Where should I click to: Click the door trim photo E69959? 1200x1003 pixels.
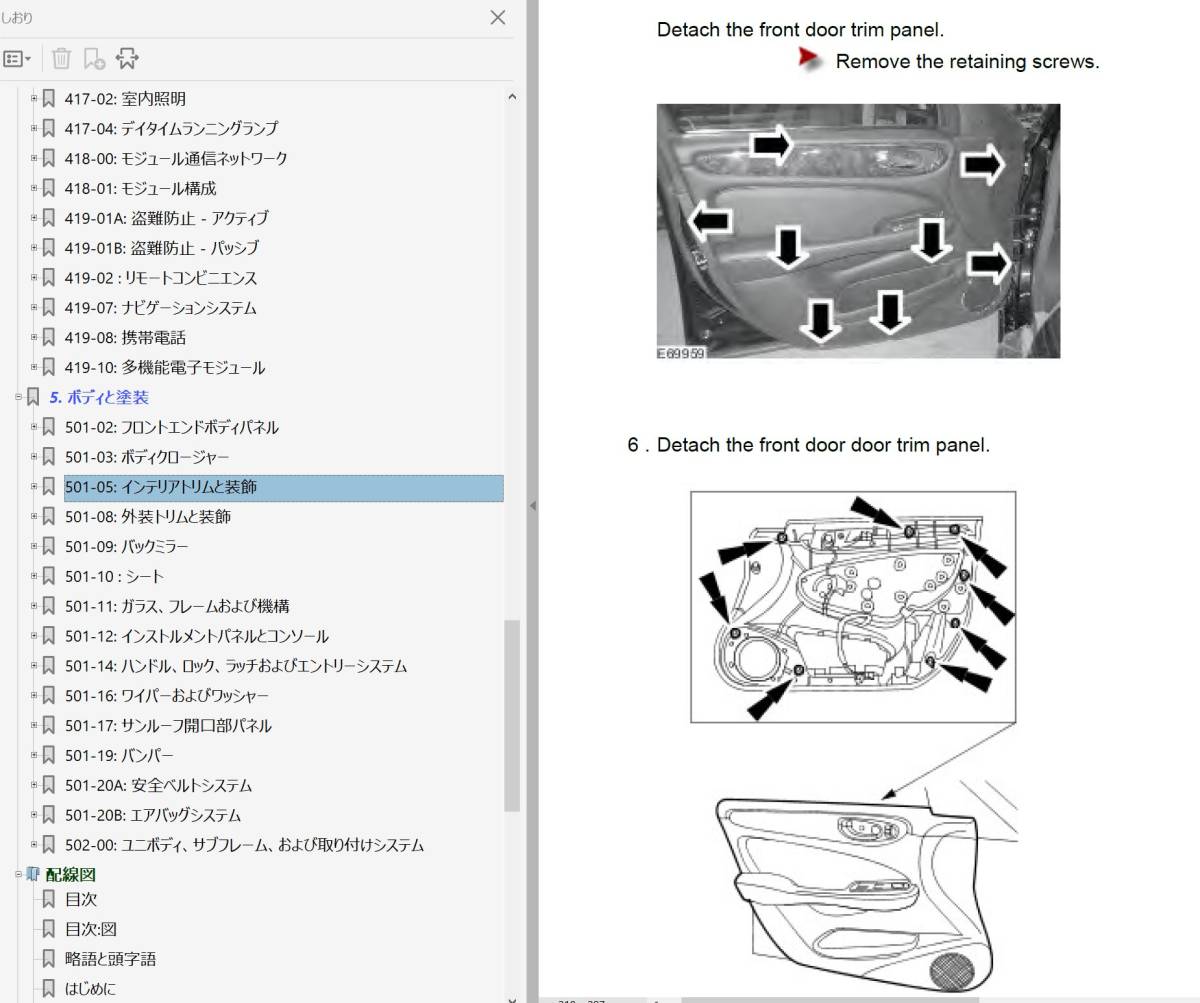858,231
